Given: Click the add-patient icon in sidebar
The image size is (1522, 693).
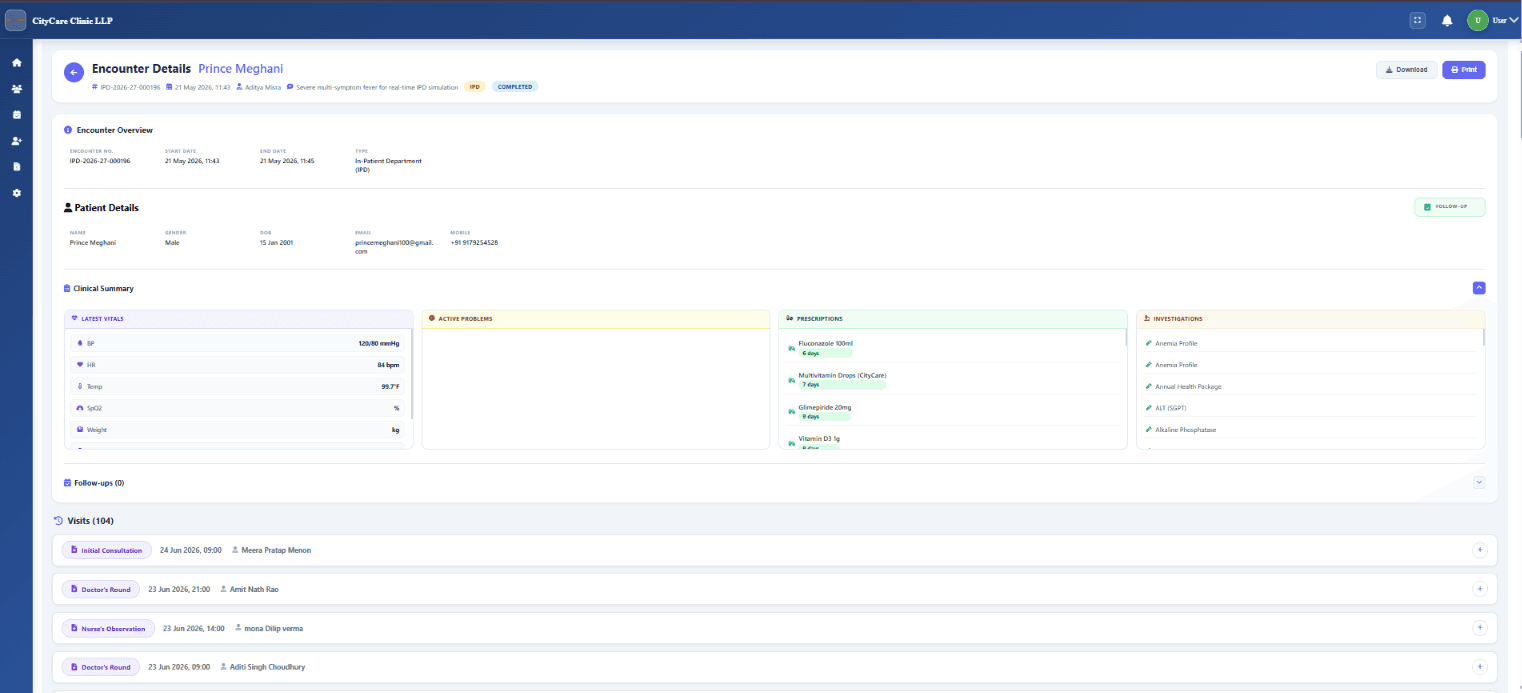Looking at the screenshot, I should (x=16, y=141).
